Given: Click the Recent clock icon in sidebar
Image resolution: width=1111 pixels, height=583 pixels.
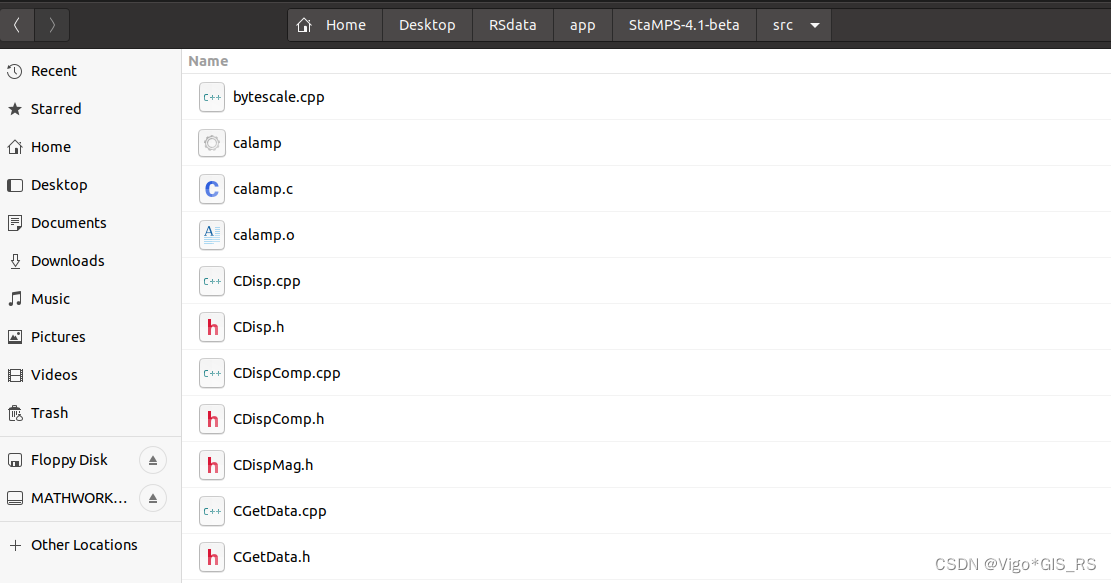Looking at the screenshot, I should pos(14,71).
